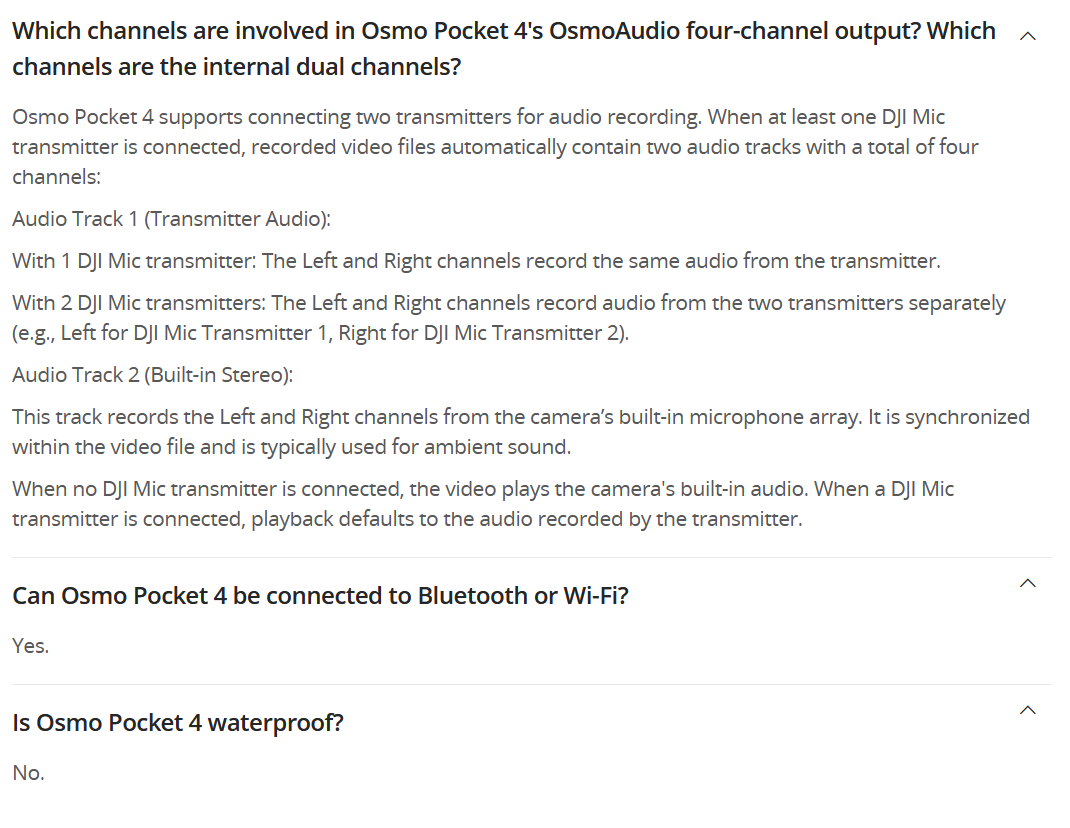
Task: Click the Bluetooth or Wi-Fi question heading
Action: 320,596
